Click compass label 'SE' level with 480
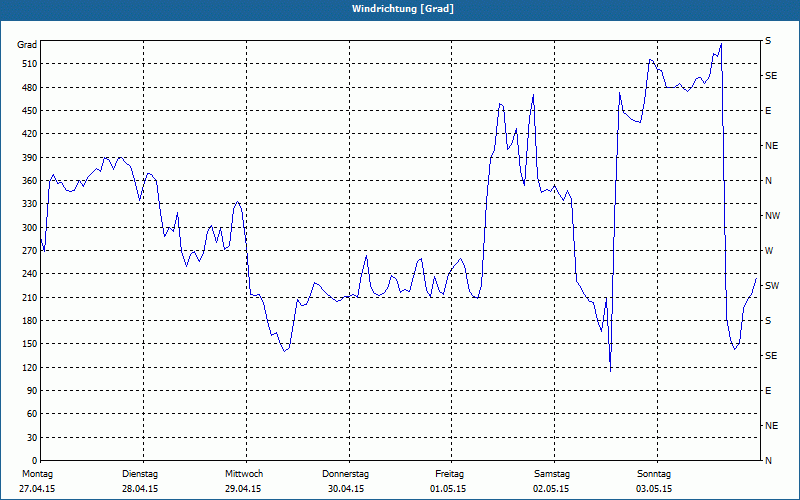The image size is (800, 500). pyautogui.click(x=771, y=76)
